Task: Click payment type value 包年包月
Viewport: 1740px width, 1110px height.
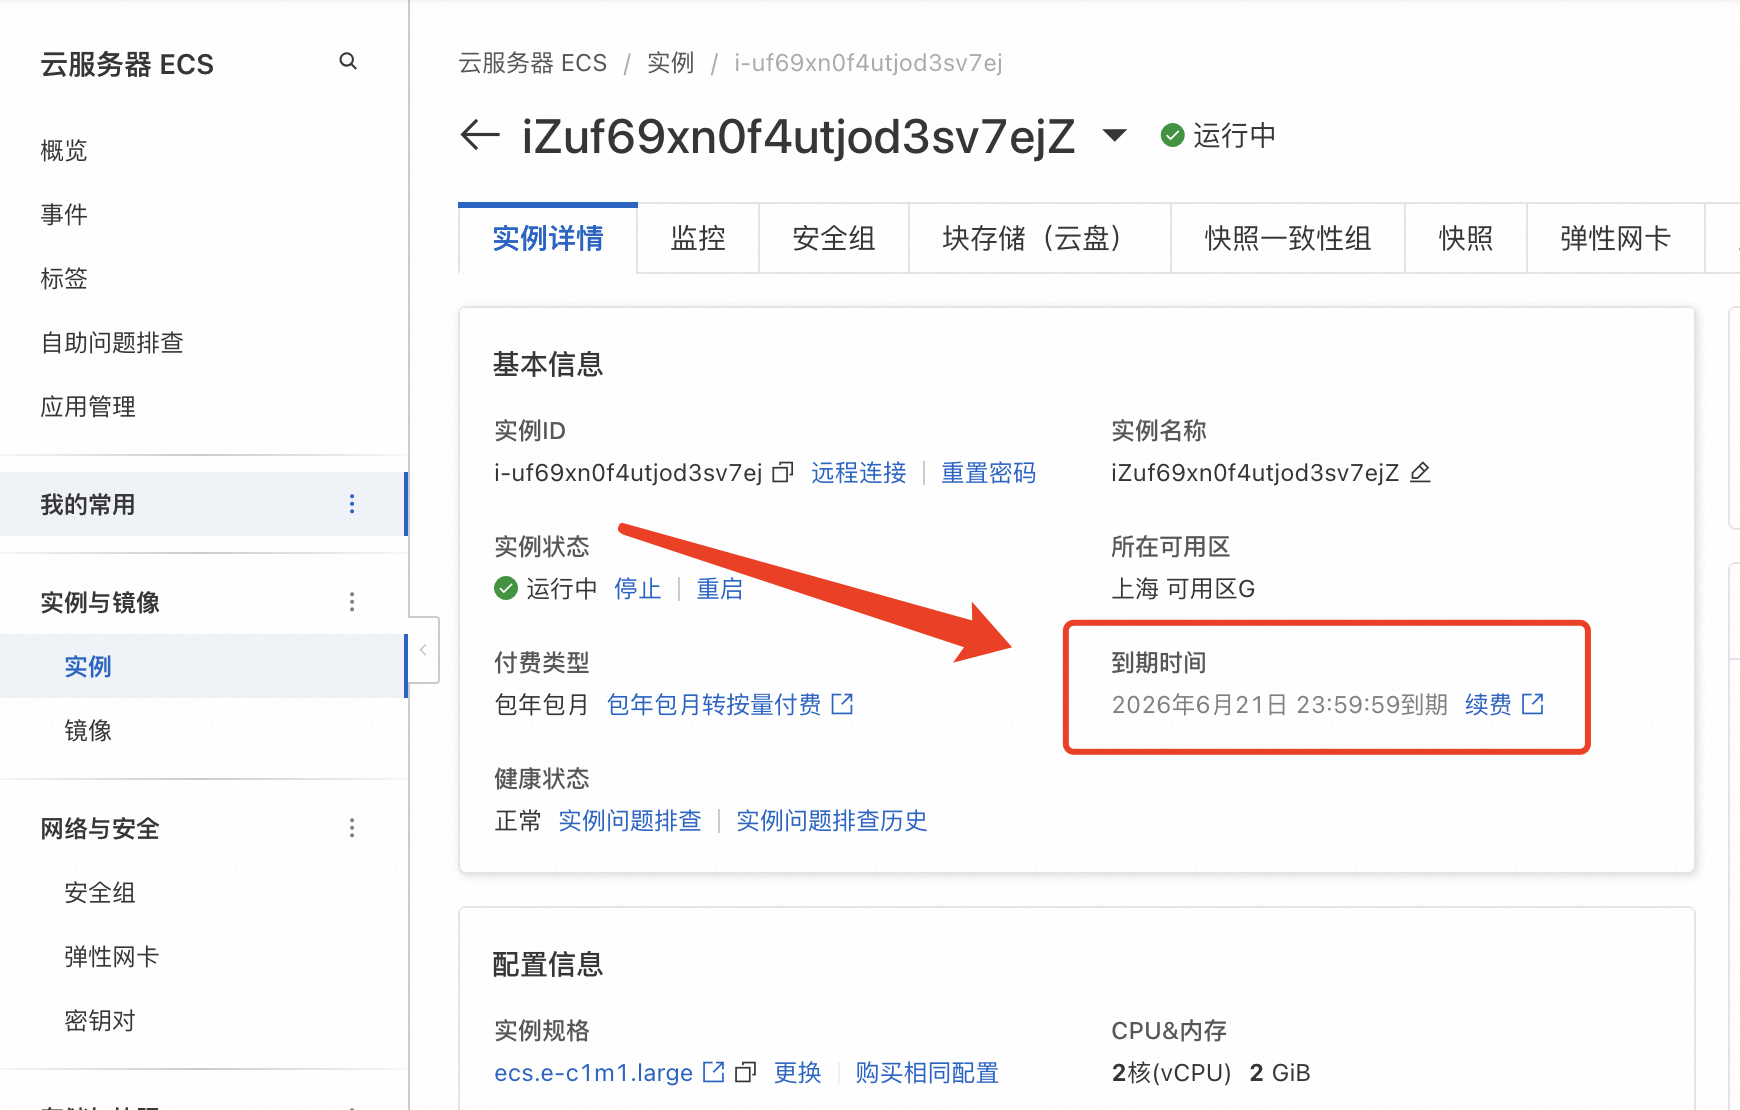Action: click(542, 704)
